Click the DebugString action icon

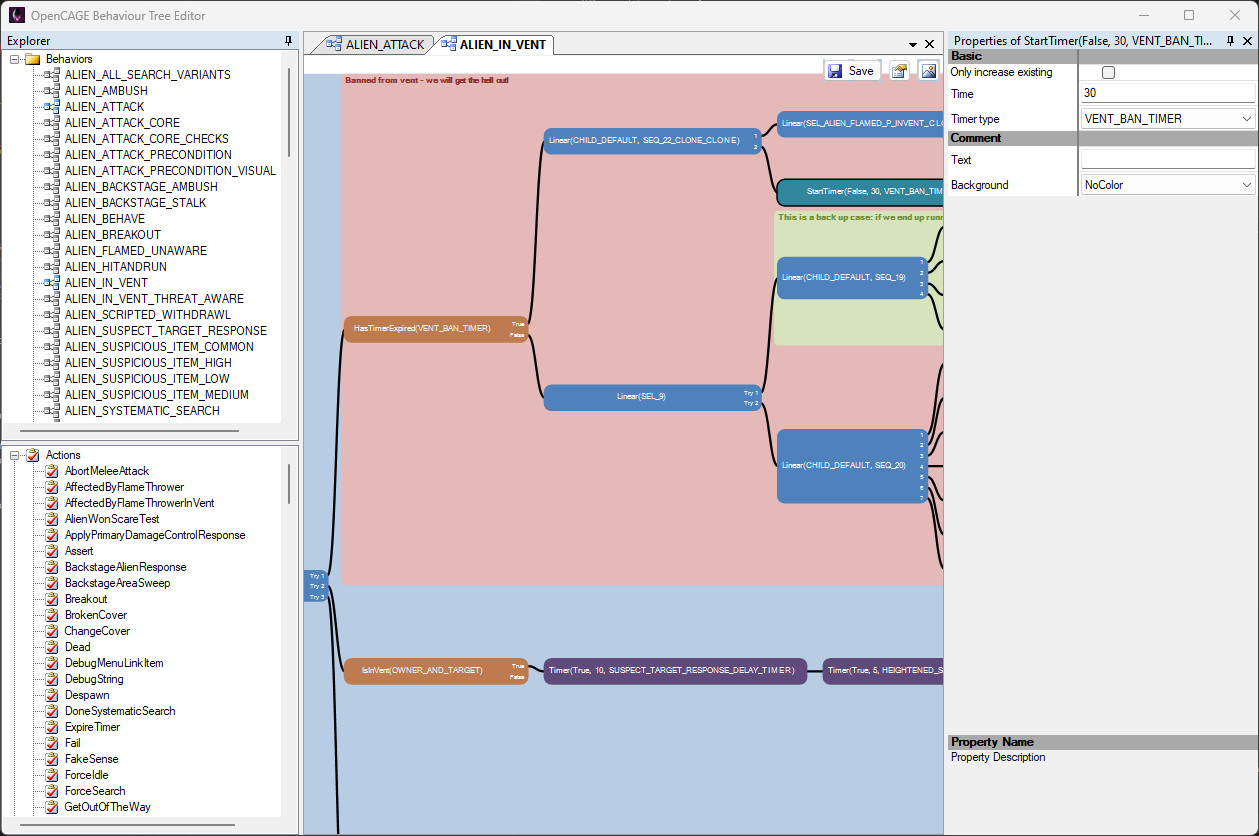[x=53, y=679]
